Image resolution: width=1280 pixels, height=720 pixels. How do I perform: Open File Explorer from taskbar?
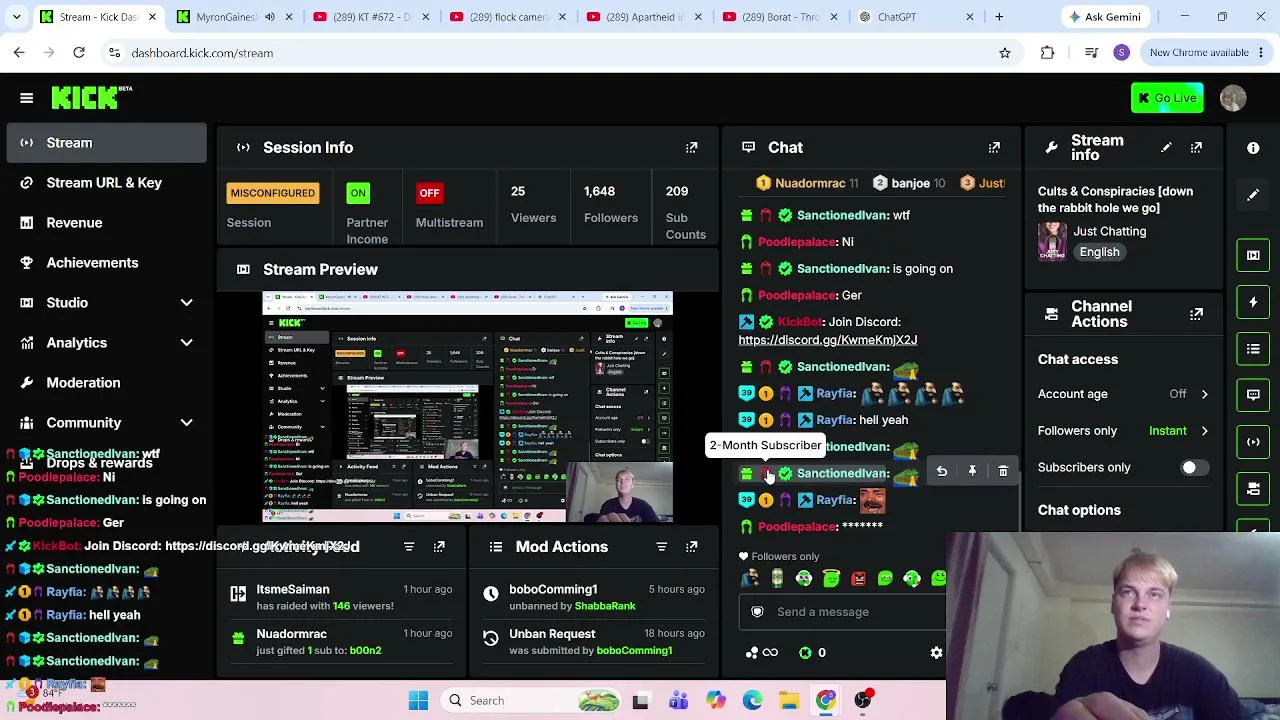click(x=789, y=701)
